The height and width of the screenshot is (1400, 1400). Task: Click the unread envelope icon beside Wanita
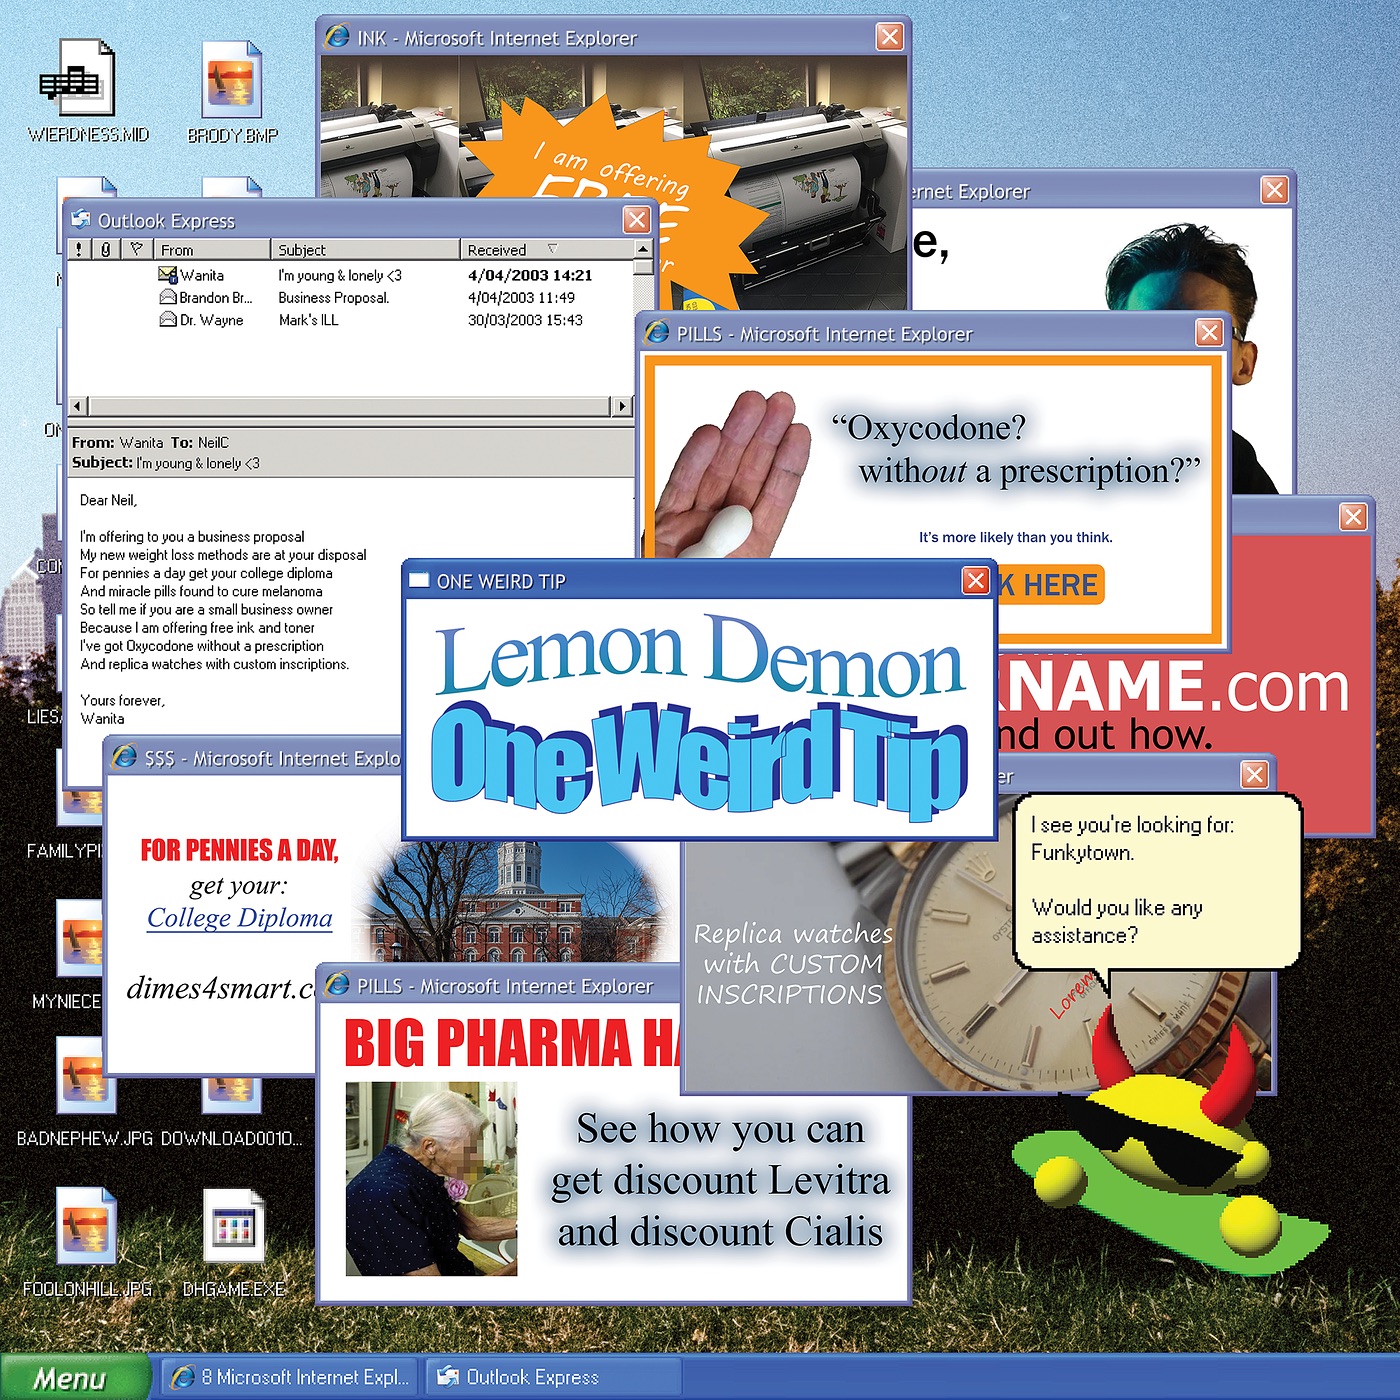tap(167, 275)
